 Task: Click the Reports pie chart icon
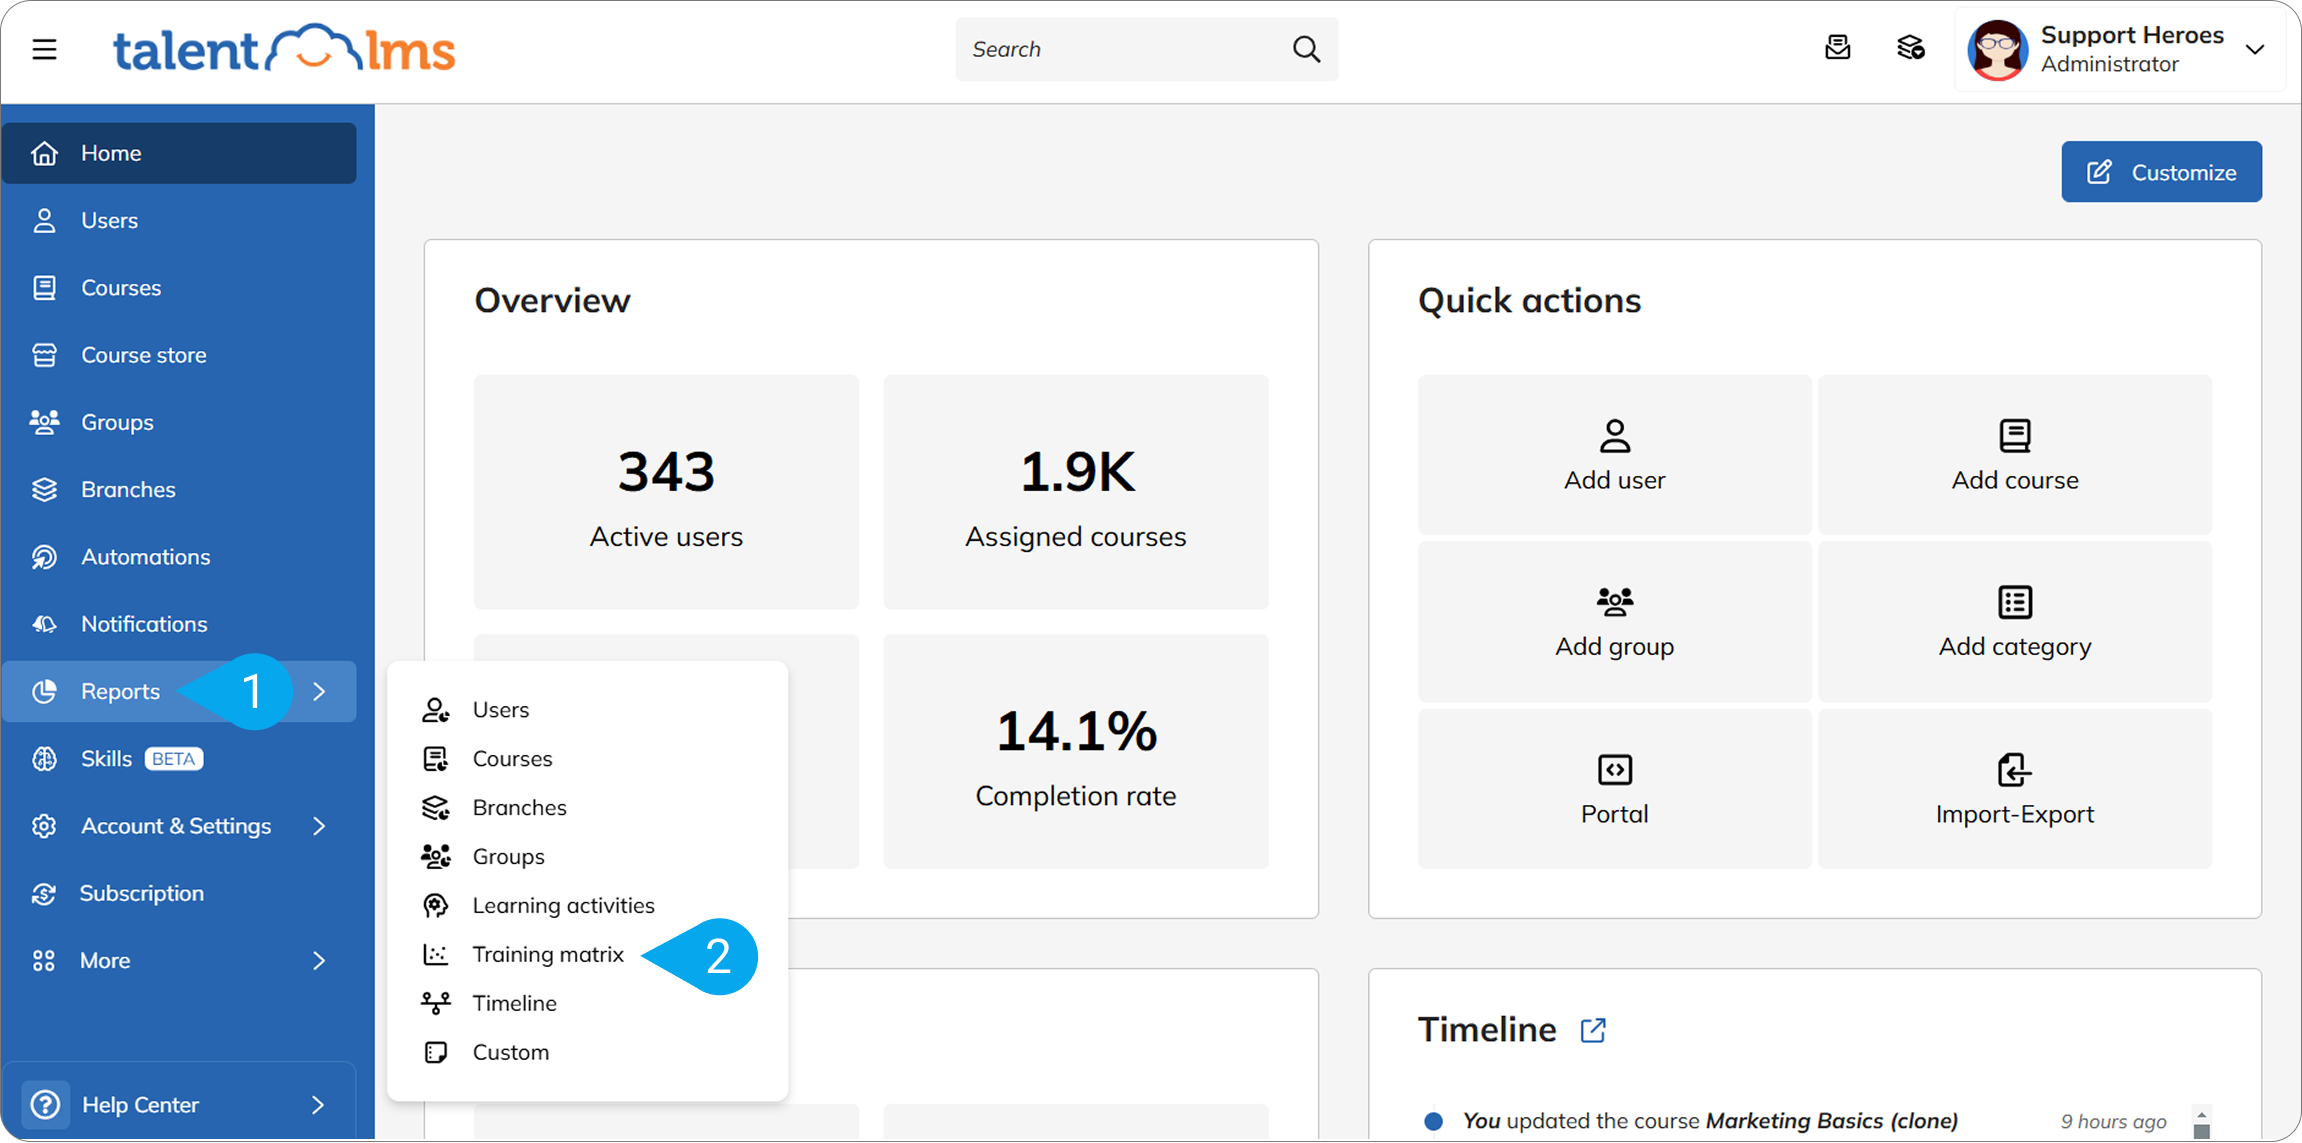(44, 691)
